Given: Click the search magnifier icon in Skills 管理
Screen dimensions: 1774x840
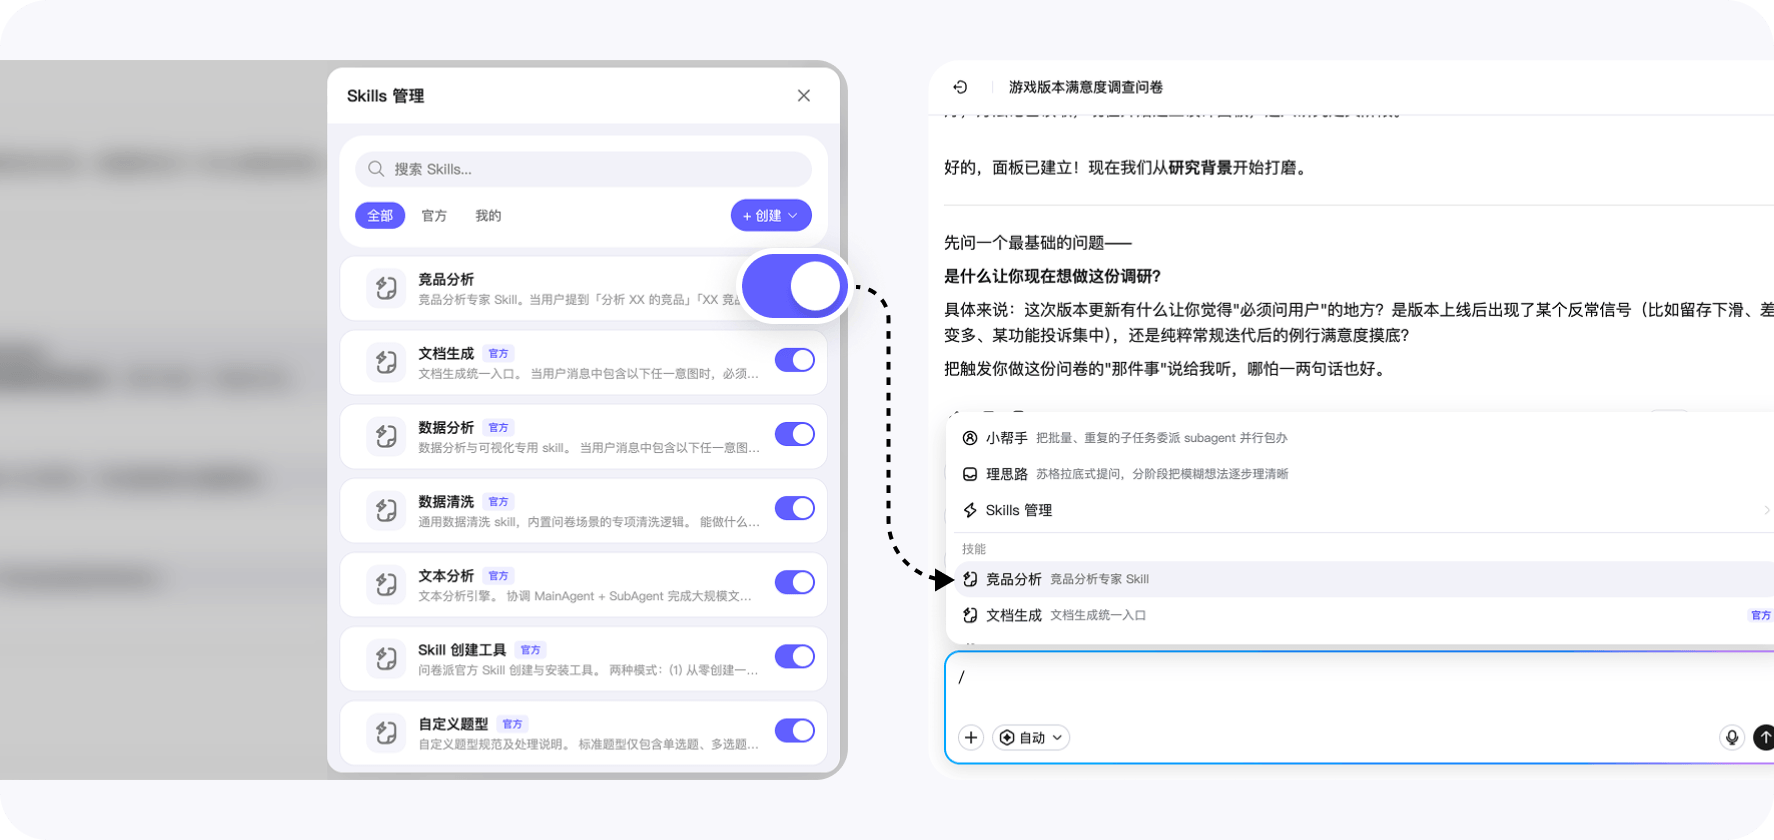Looking at the screenshot, I should click(x=376, y=169).
